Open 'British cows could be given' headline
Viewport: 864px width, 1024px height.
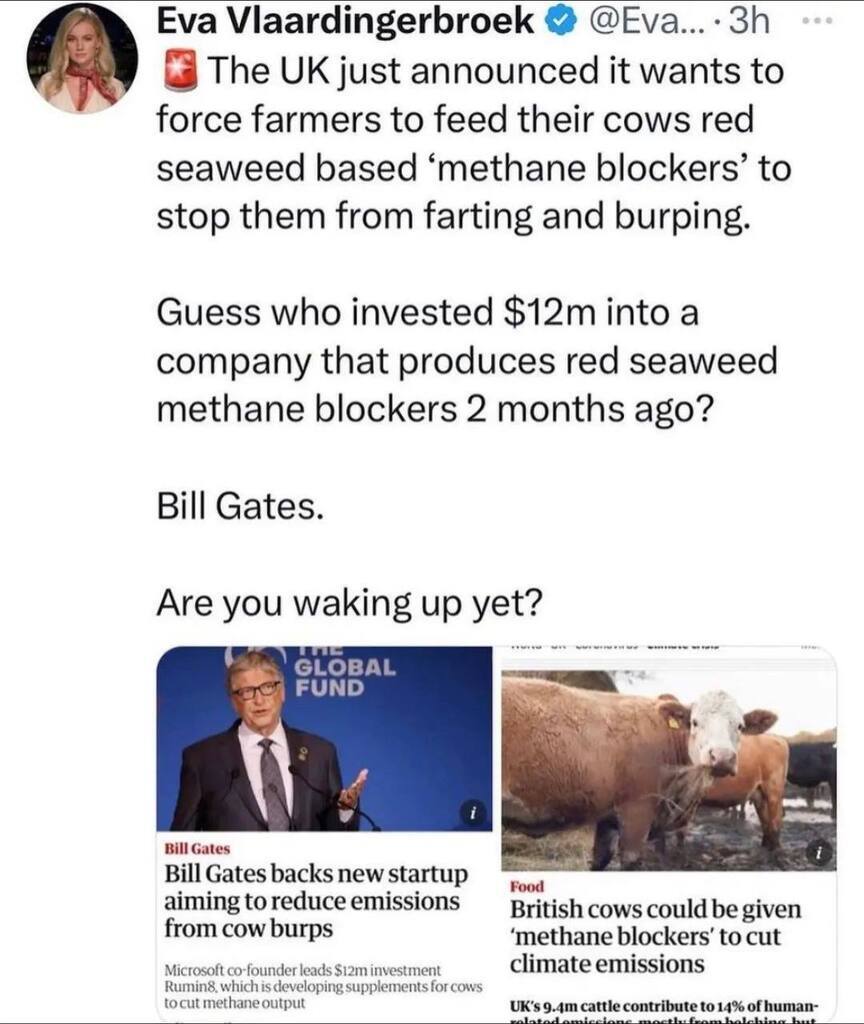[x=655, y=938]
